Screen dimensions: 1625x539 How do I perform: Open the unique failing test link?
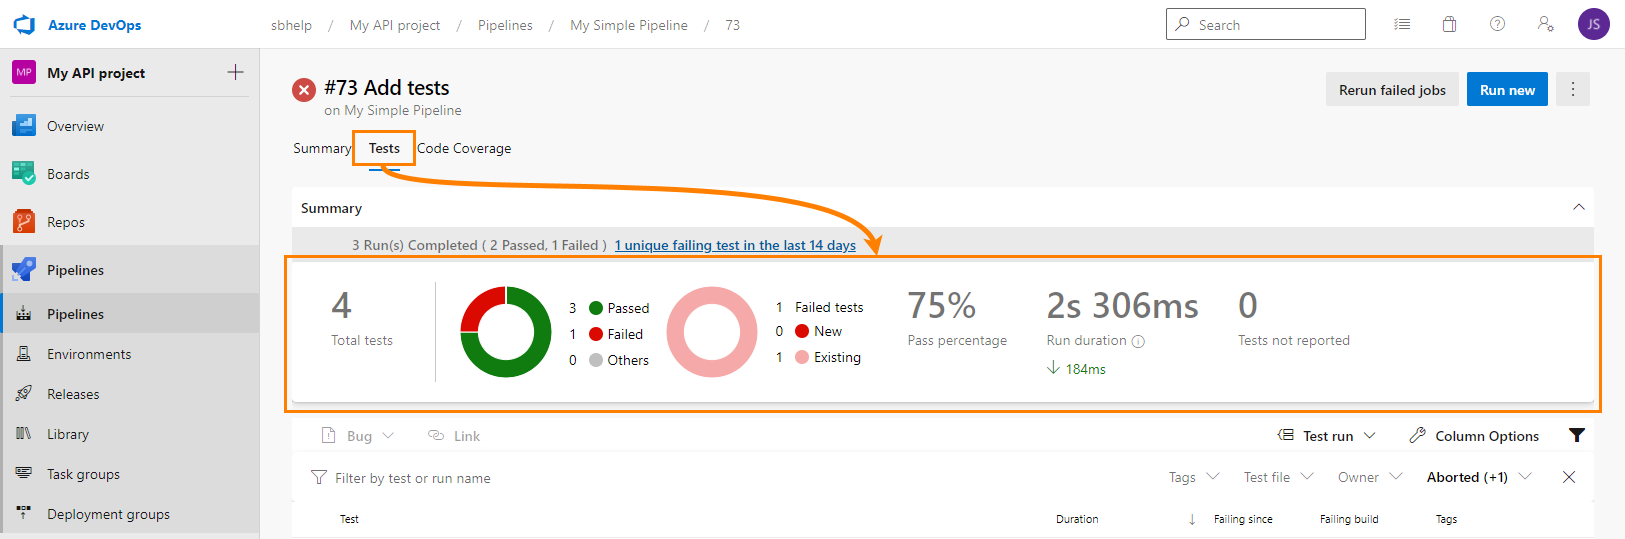[735, 245]
